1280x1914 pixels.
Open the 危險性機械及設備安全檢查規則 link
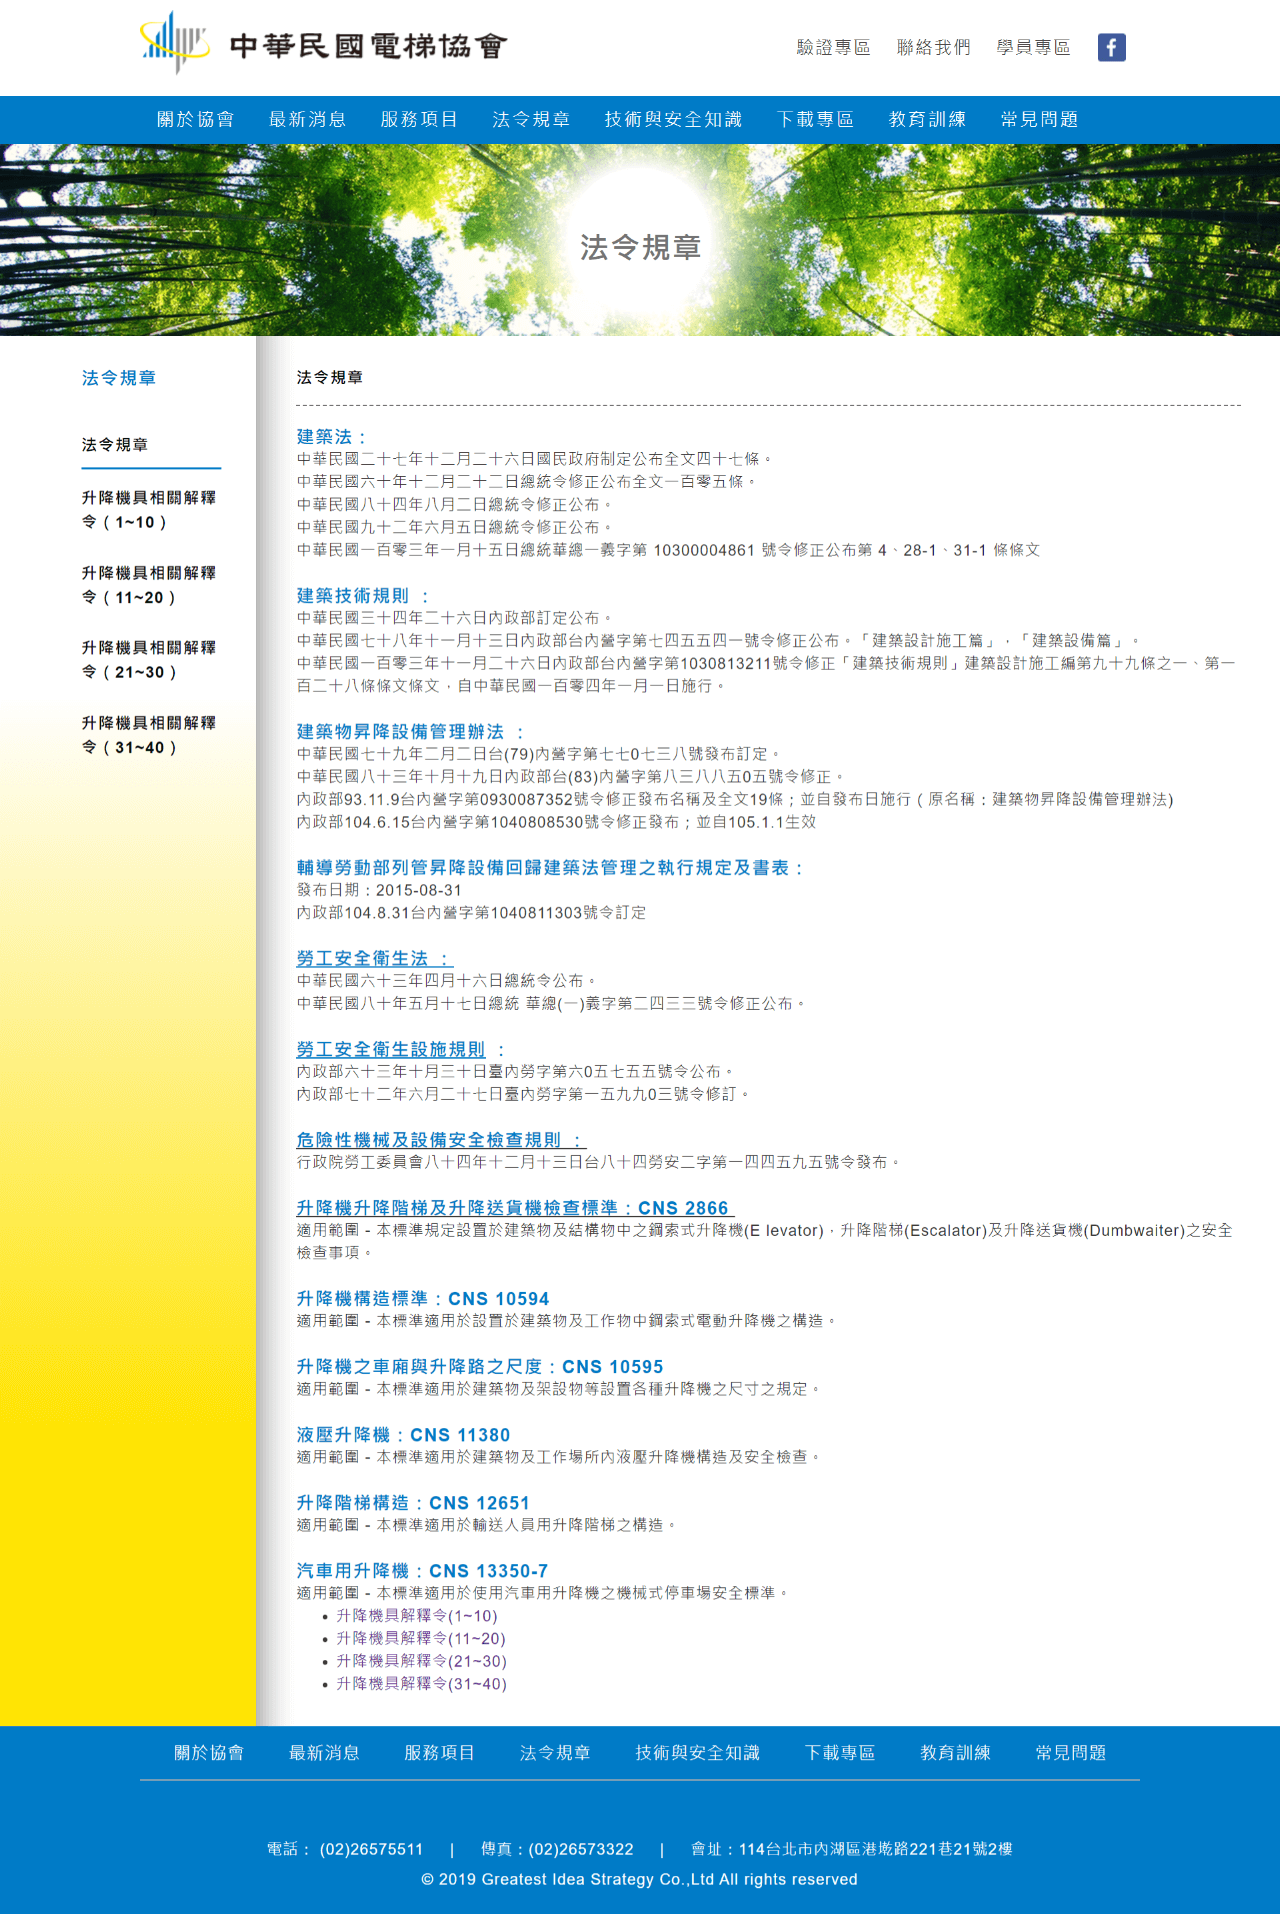(x=441, y=1140)
